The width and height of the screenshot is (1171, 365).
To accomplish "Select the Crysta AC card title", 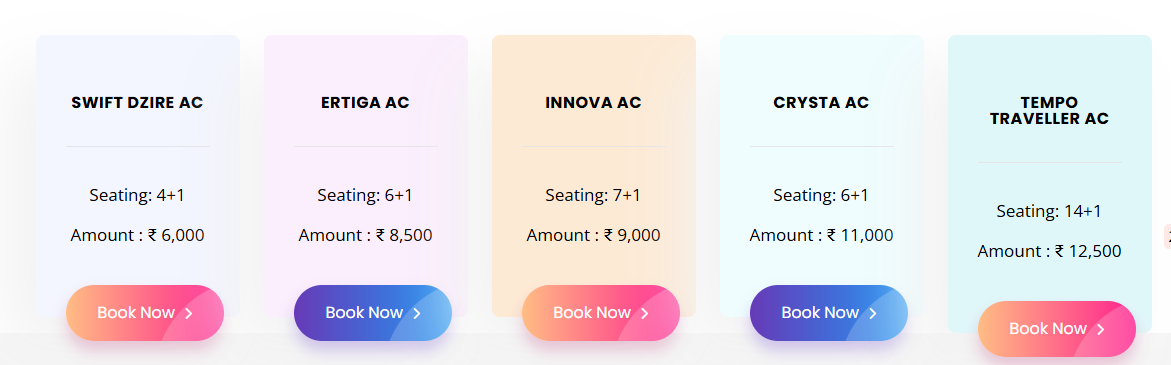I will 821,102.
